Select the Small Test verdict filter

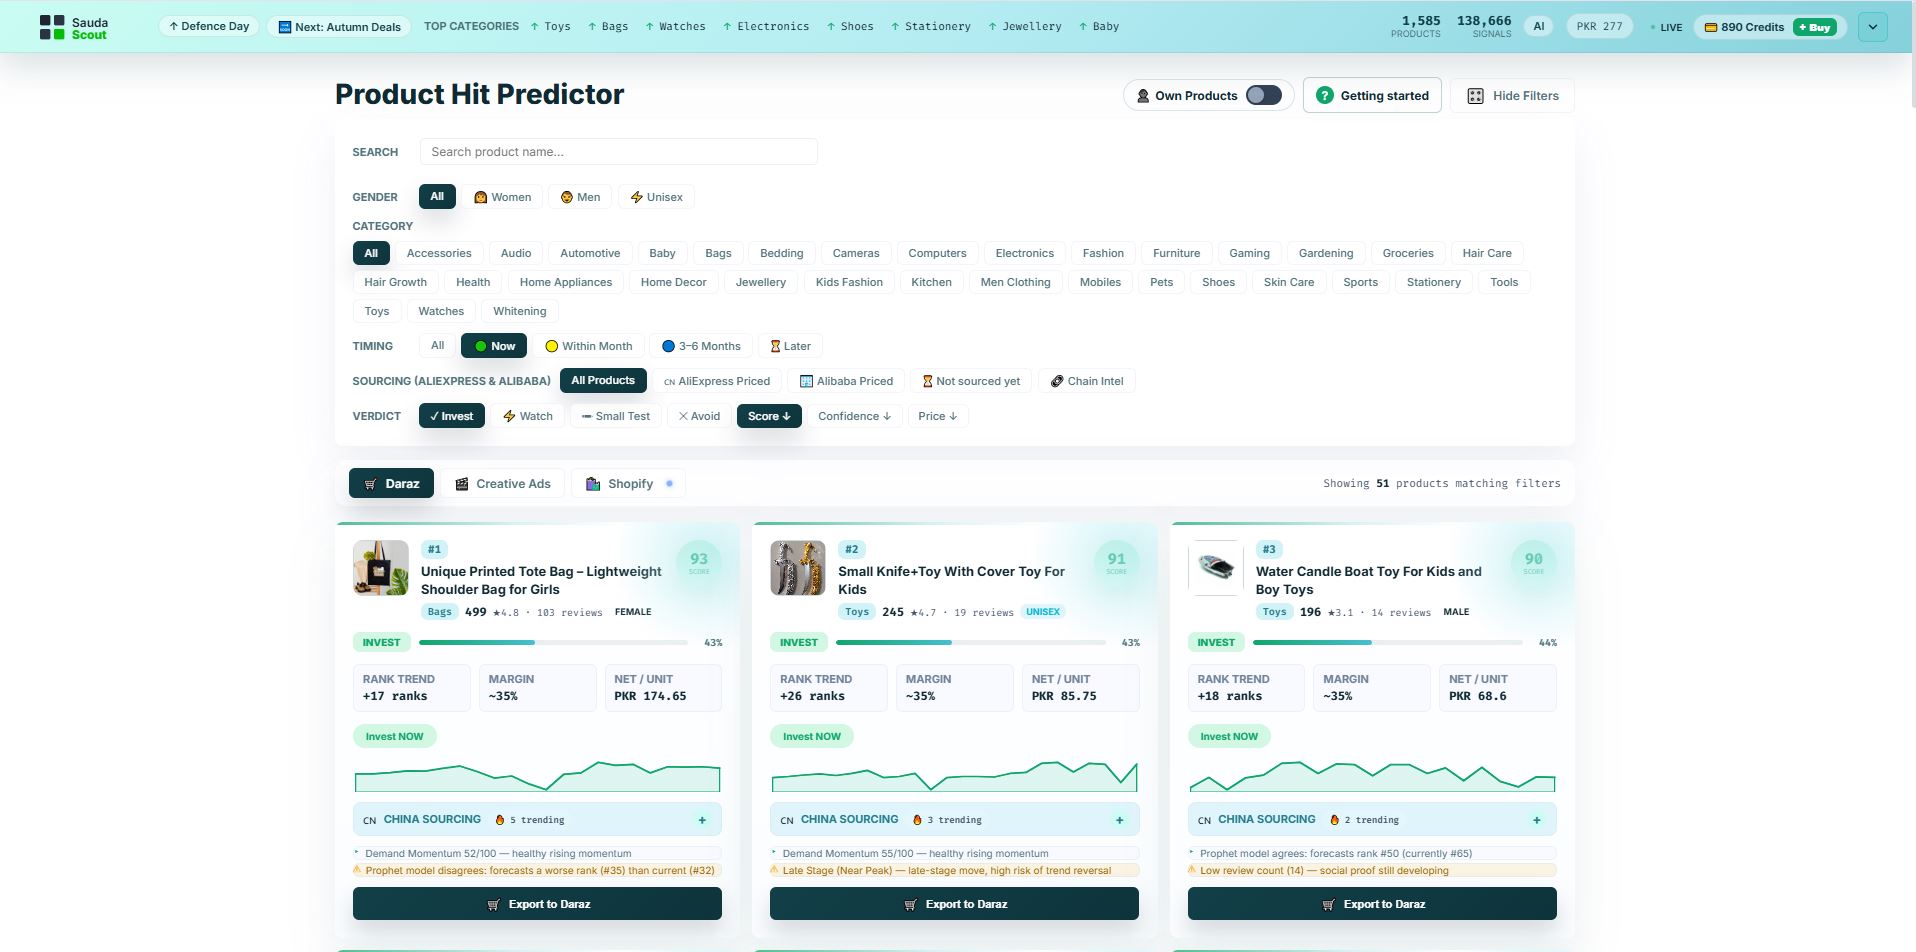pos(615,416)
